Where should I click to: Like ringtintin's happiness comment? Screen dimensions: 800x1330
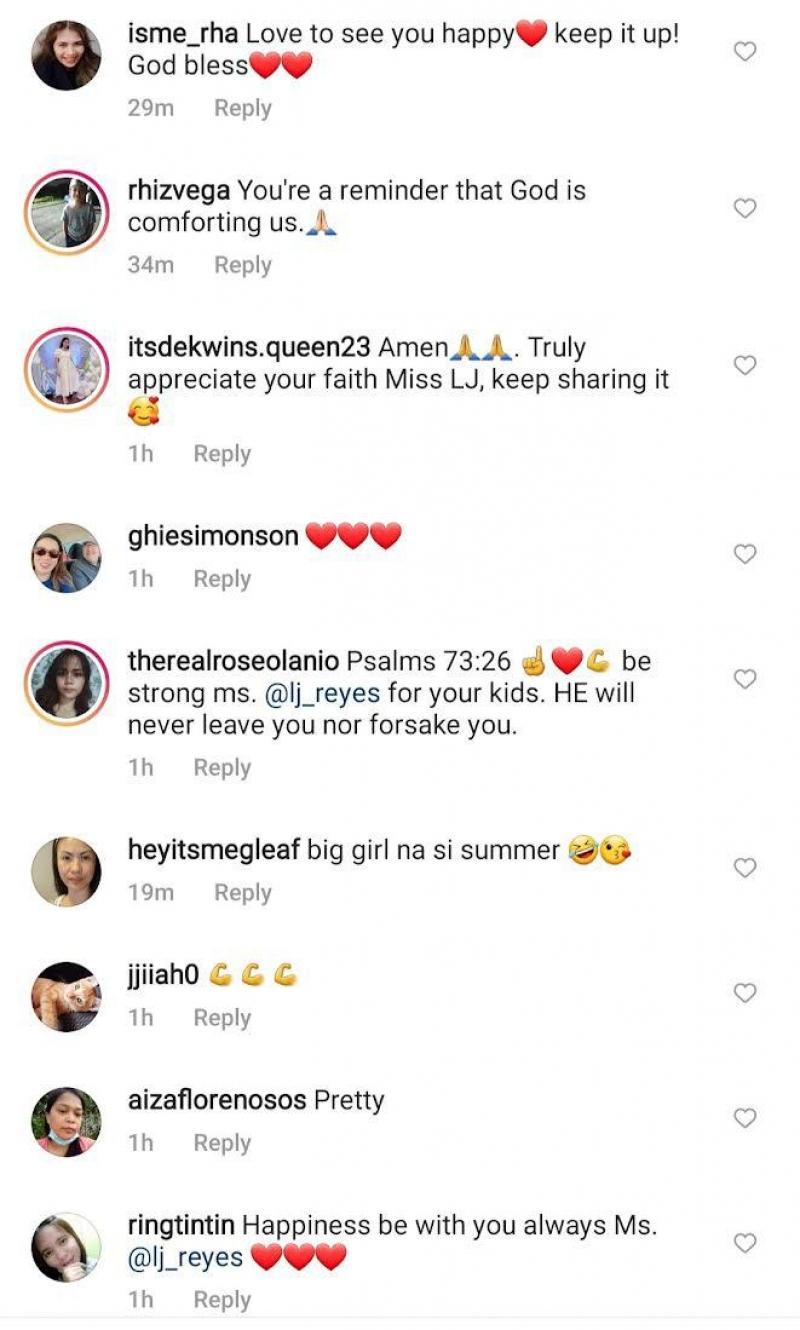745,1243
